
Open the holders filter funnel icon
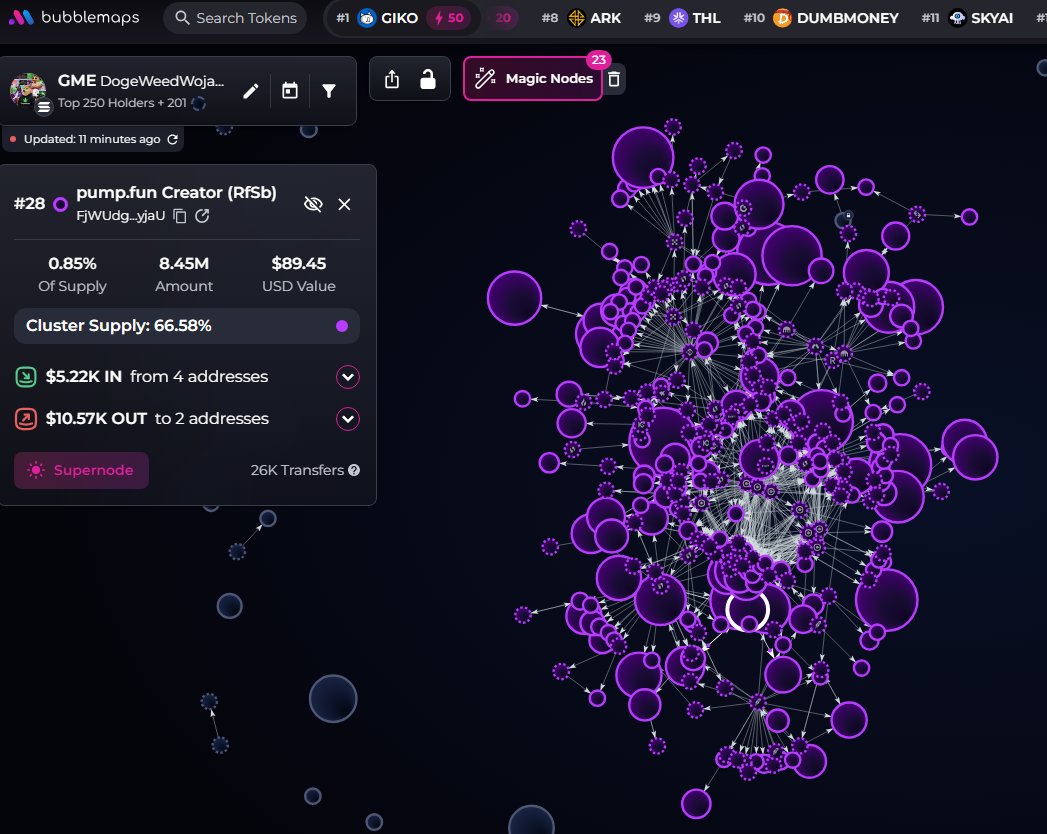tap(329, 91)
